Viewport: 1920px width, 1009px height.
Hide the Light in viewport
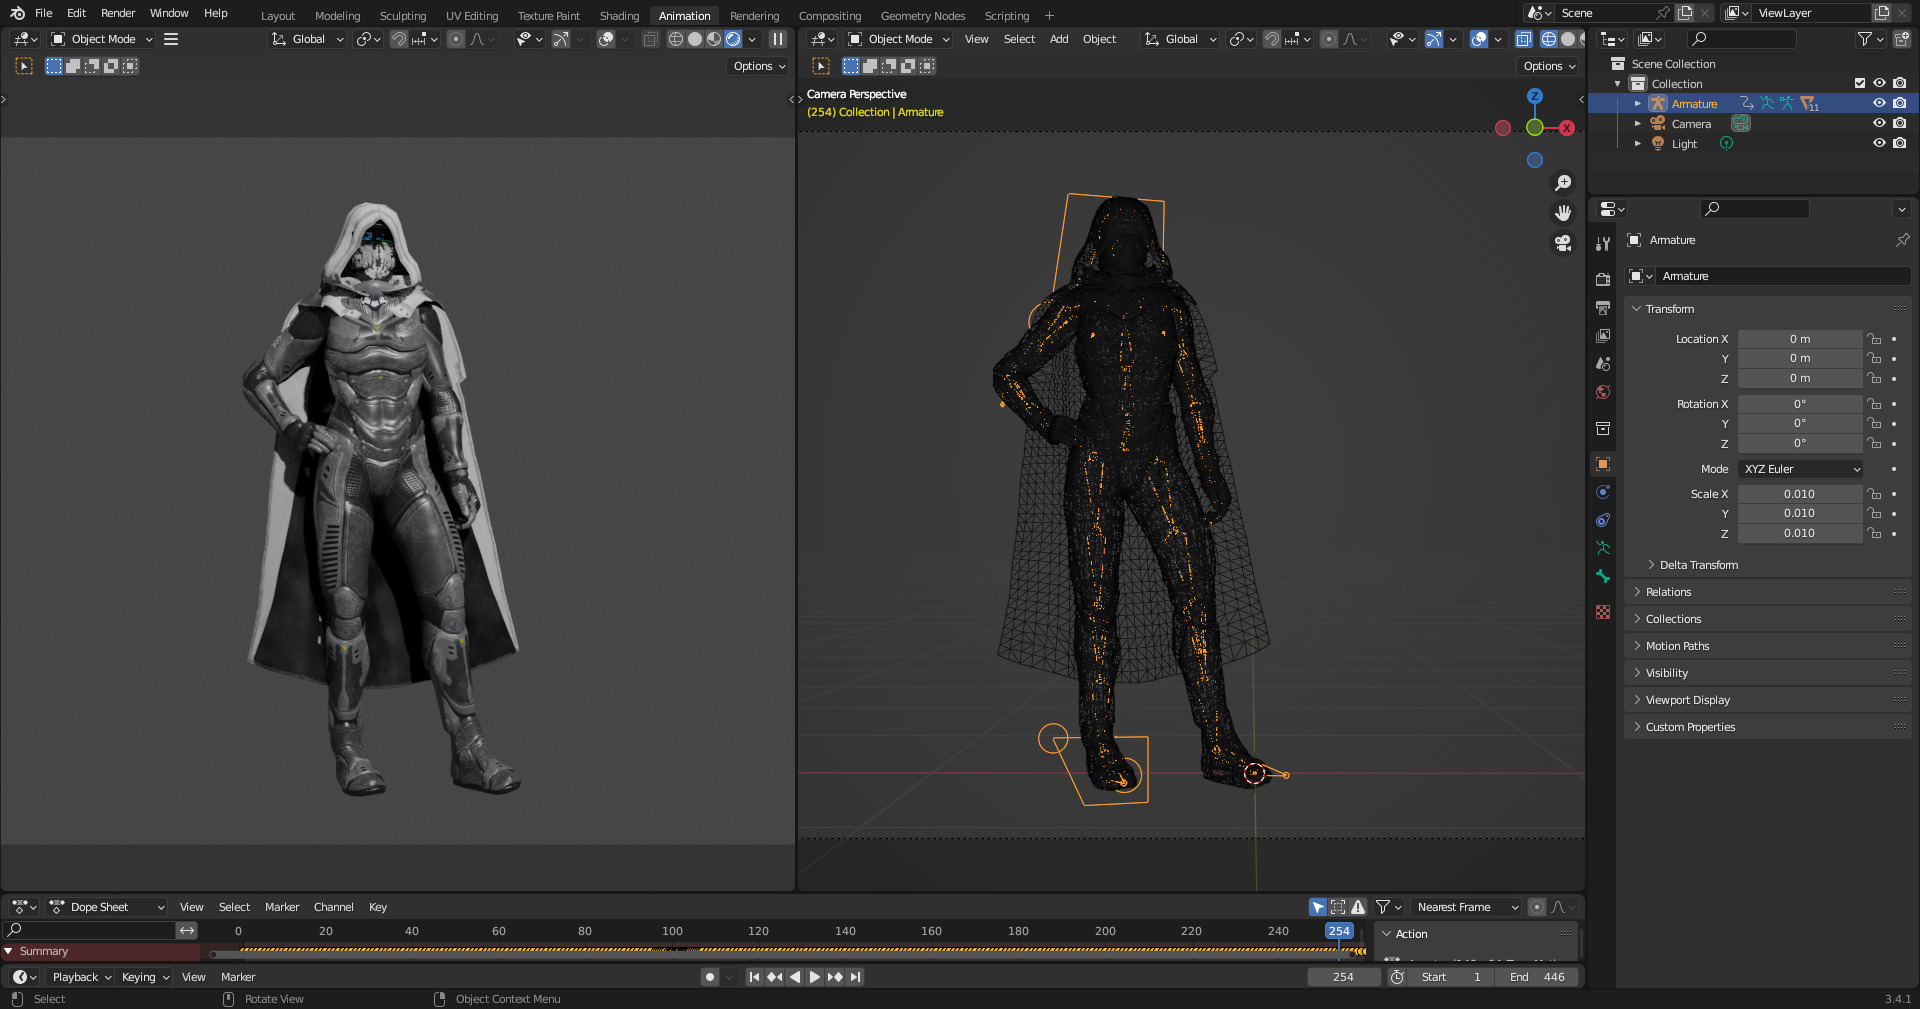(1879, 143)
